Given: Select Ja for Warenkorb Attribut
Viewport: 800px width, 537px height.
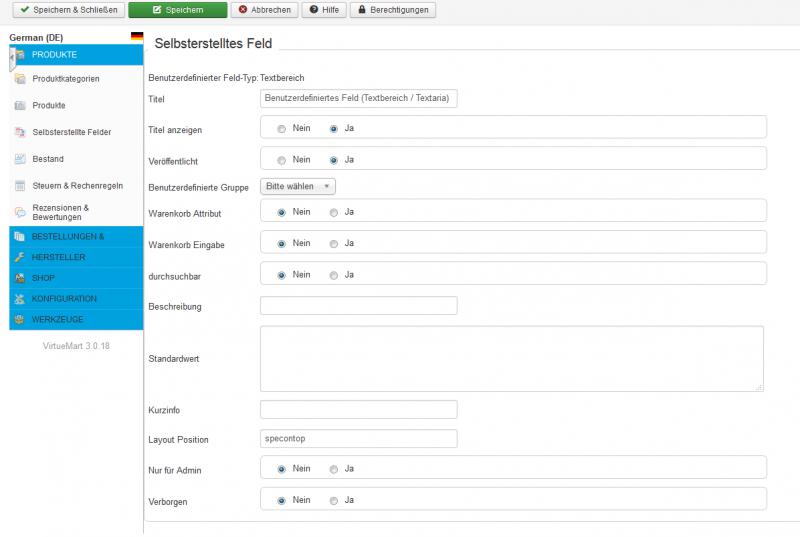Looking at the screenshot, I should click(334, 212).
